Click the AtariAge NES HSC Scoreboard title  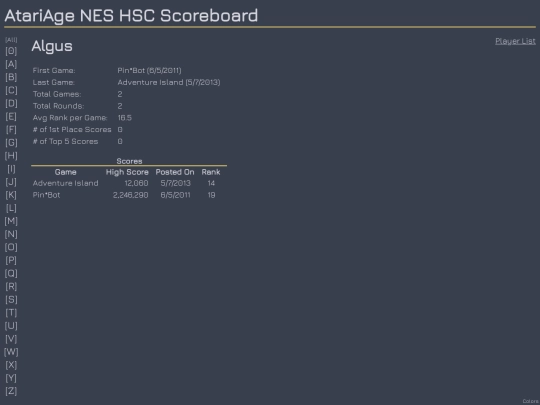(x=131, y=16)
